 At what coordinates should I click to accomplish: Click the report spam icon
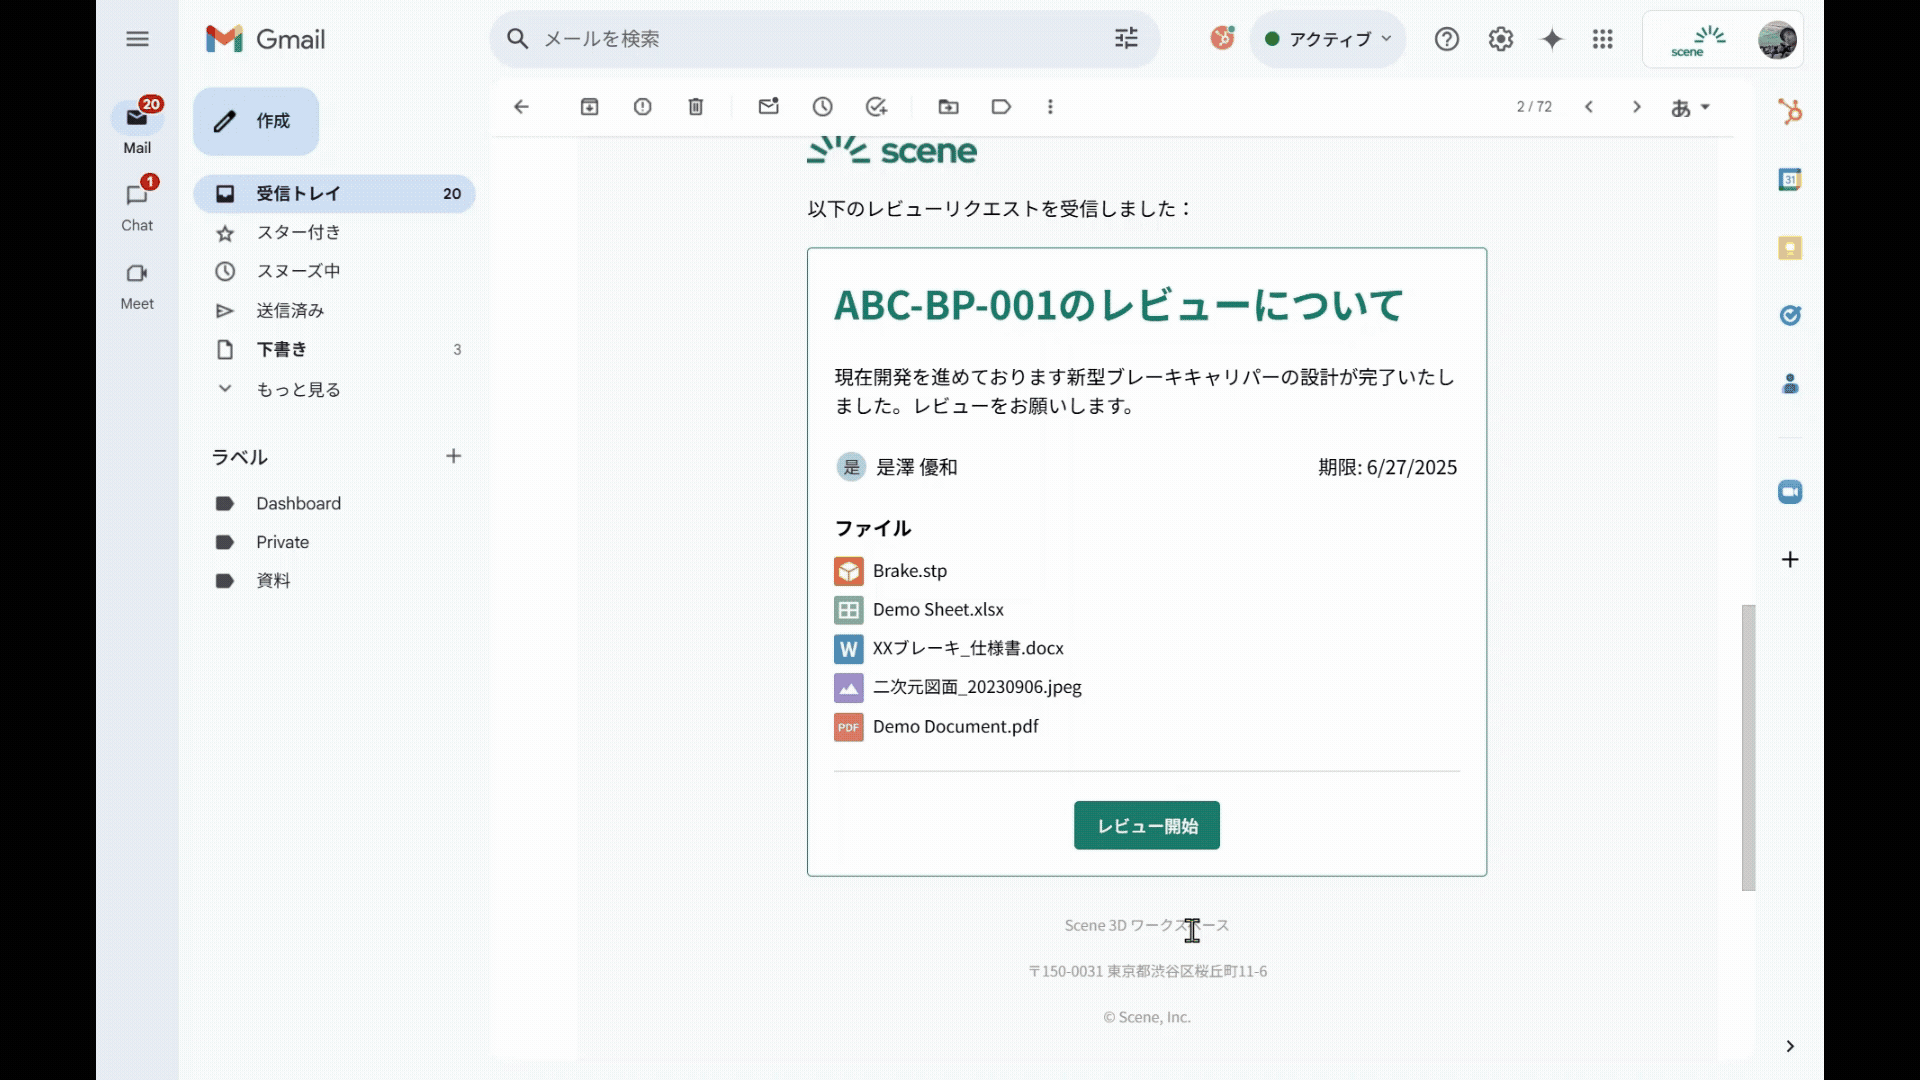(642, 107)
